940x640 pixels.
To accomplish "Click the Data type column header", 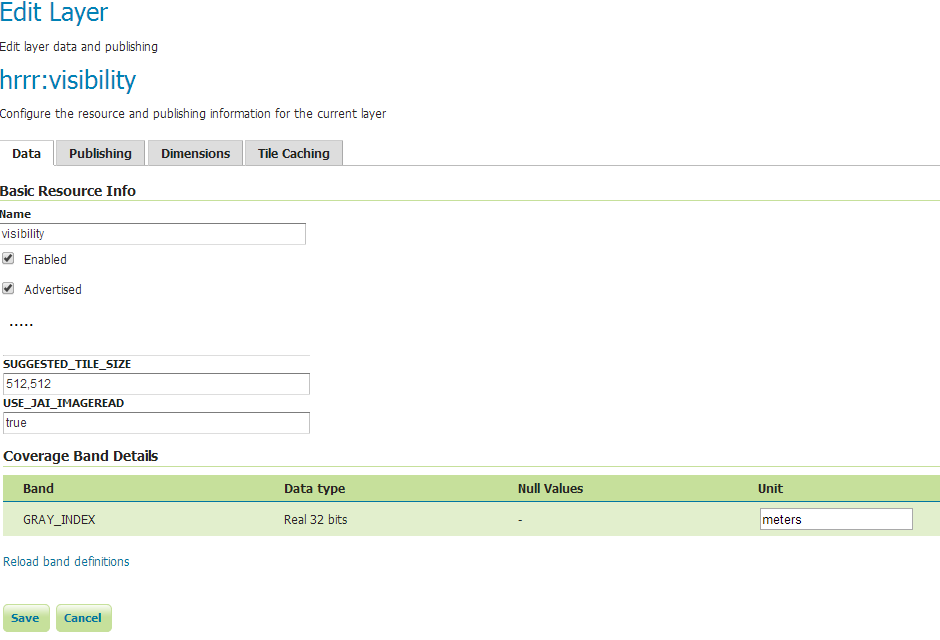I will 315,488.
